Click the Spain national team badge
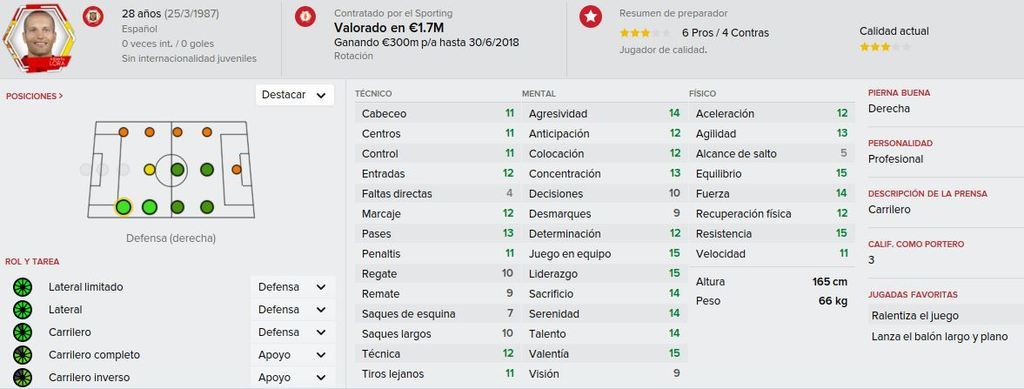1024x389 pixels. (x=93, y=16)
